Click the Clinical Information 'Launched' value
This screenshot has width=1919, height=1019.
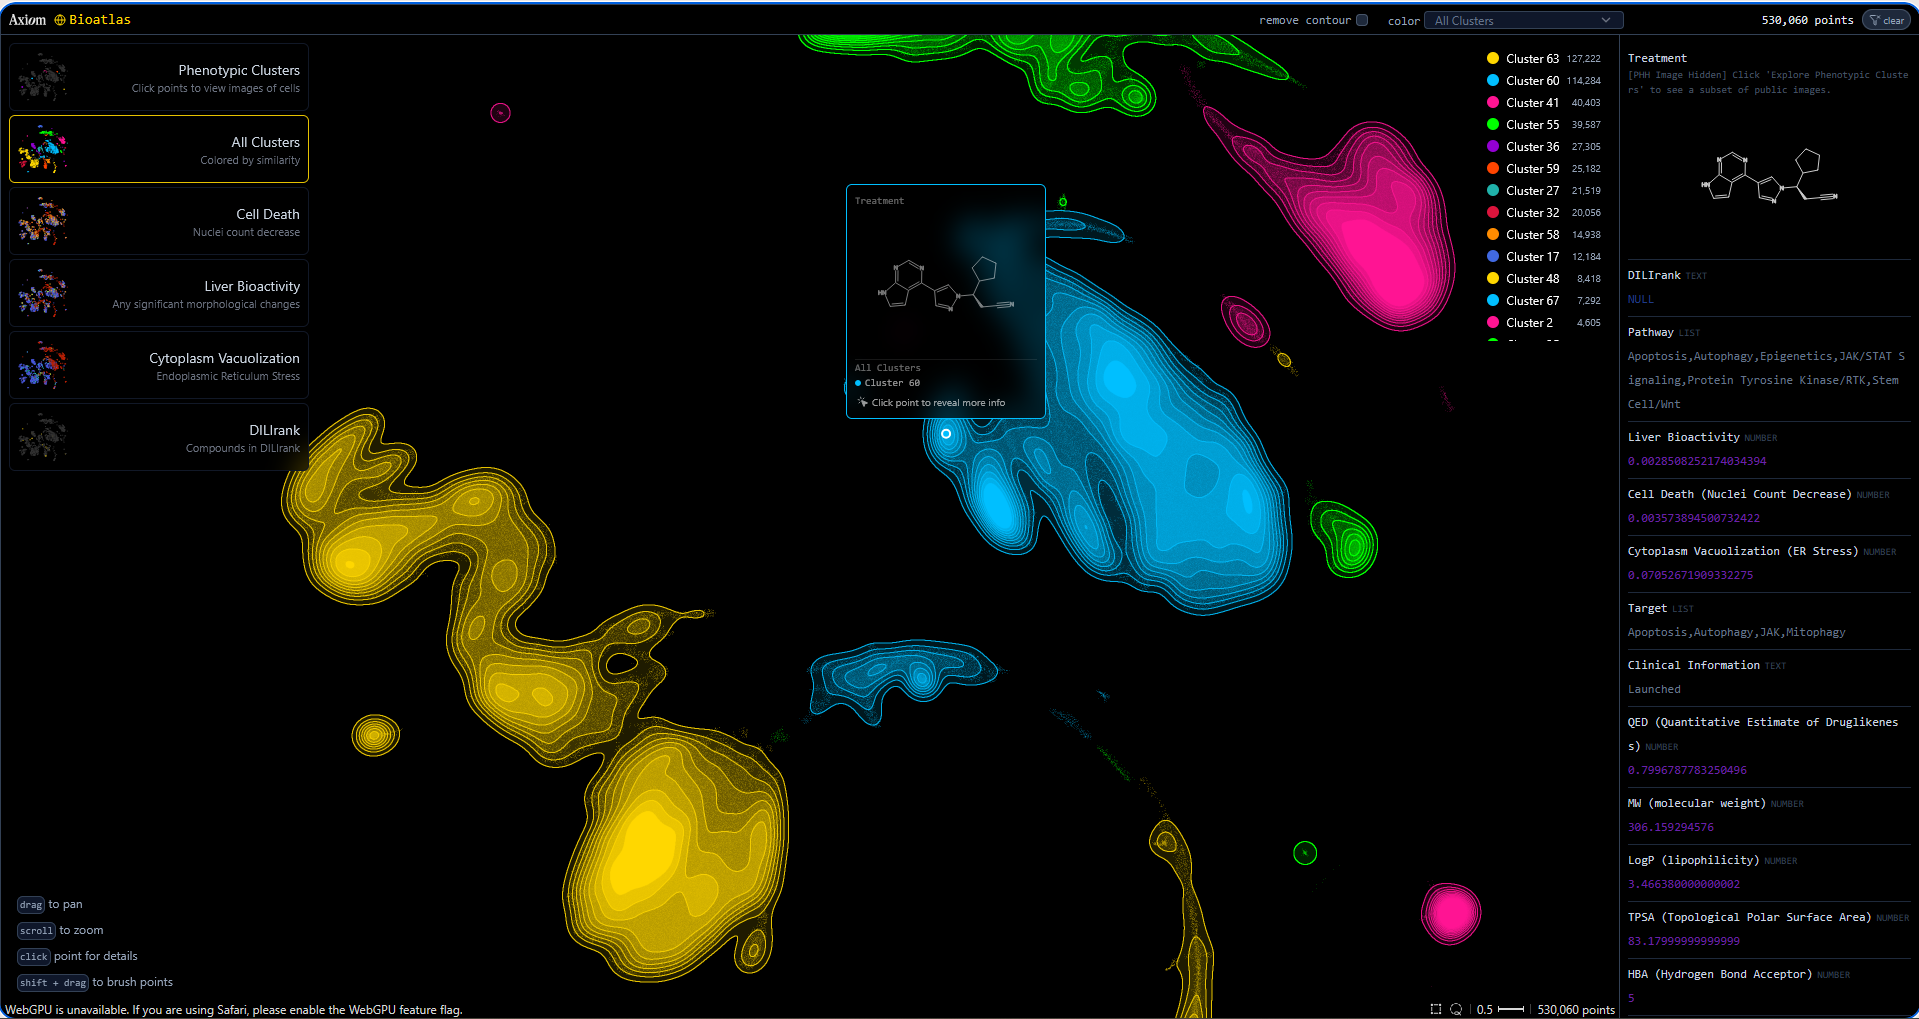tap(1654, 689)
